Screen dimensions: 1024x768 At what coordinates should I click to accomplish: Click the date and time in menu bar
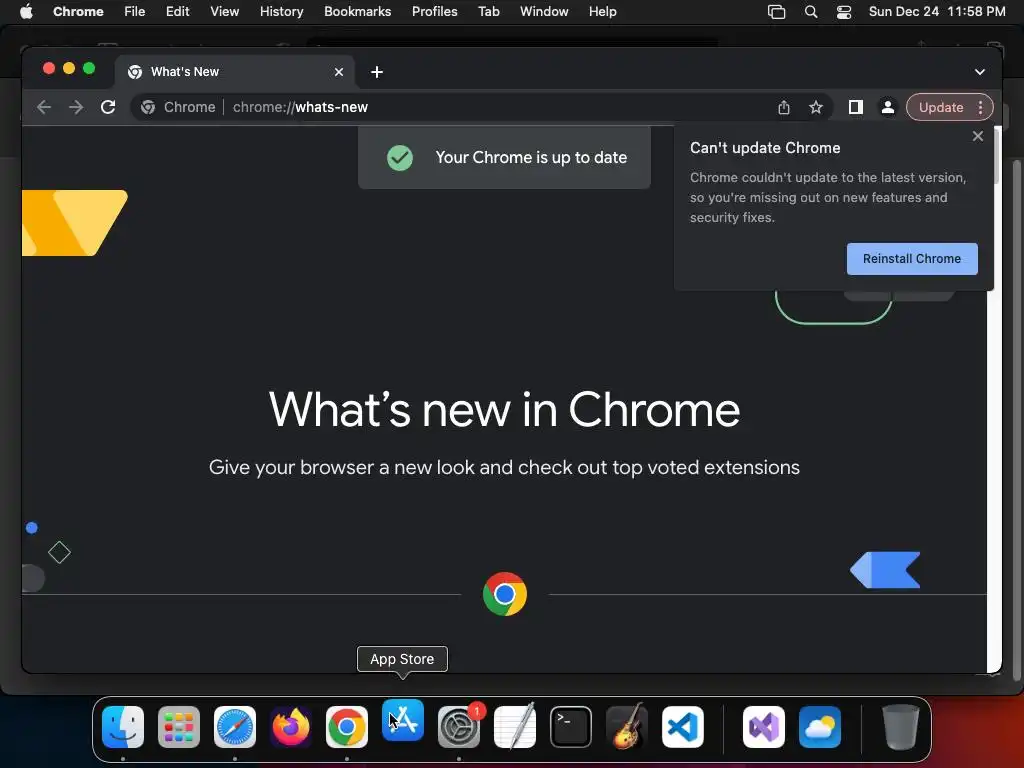936,11
